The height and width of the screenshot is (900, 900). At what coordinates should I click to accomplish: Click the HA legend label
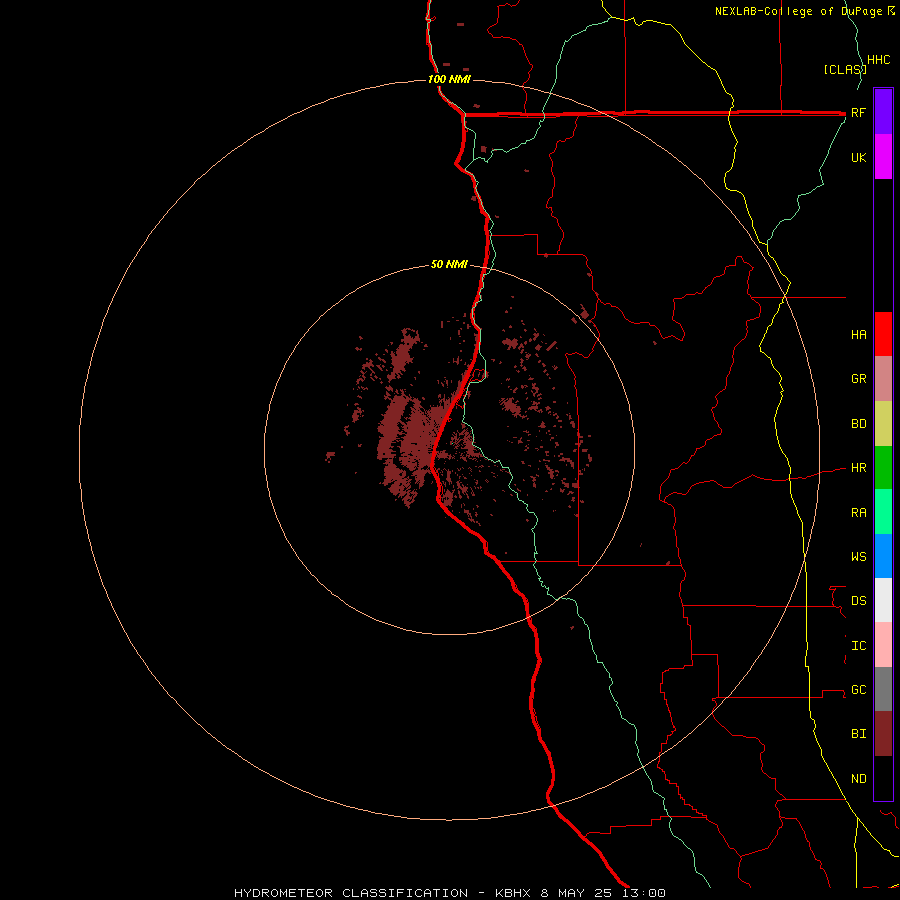coord(859,334)
